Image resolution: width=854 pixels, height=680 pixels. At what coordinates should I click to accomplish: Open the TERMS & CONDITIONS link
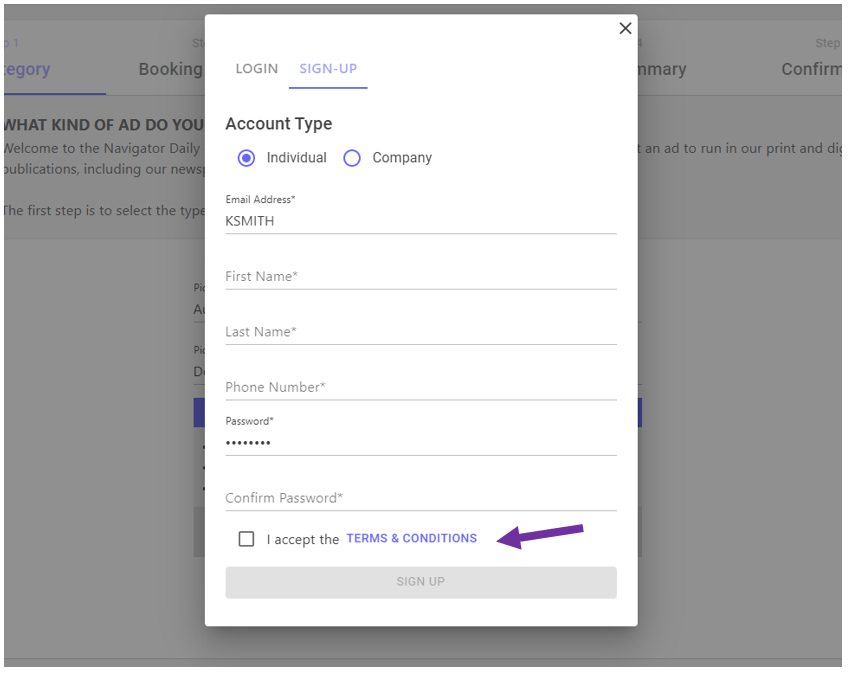[411, 539]
